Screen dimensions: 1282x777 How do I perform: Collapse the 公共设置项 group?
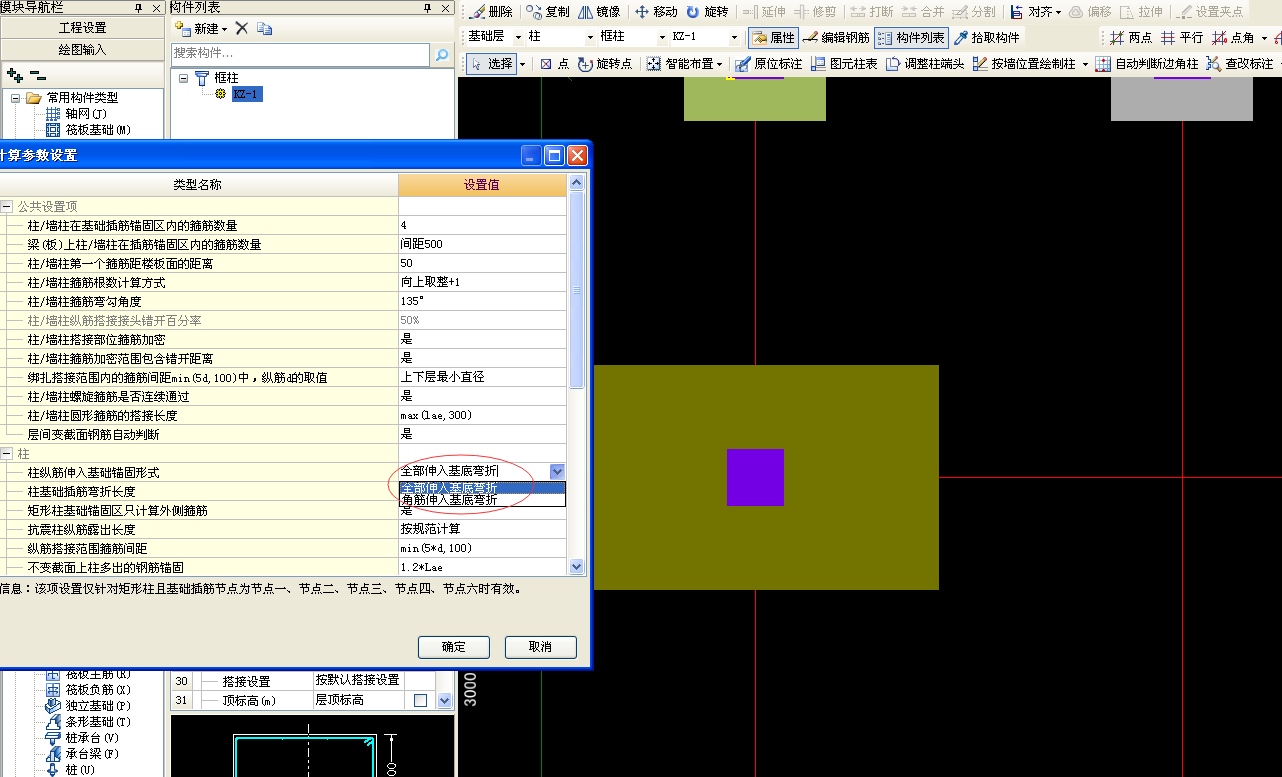point(7,207)
